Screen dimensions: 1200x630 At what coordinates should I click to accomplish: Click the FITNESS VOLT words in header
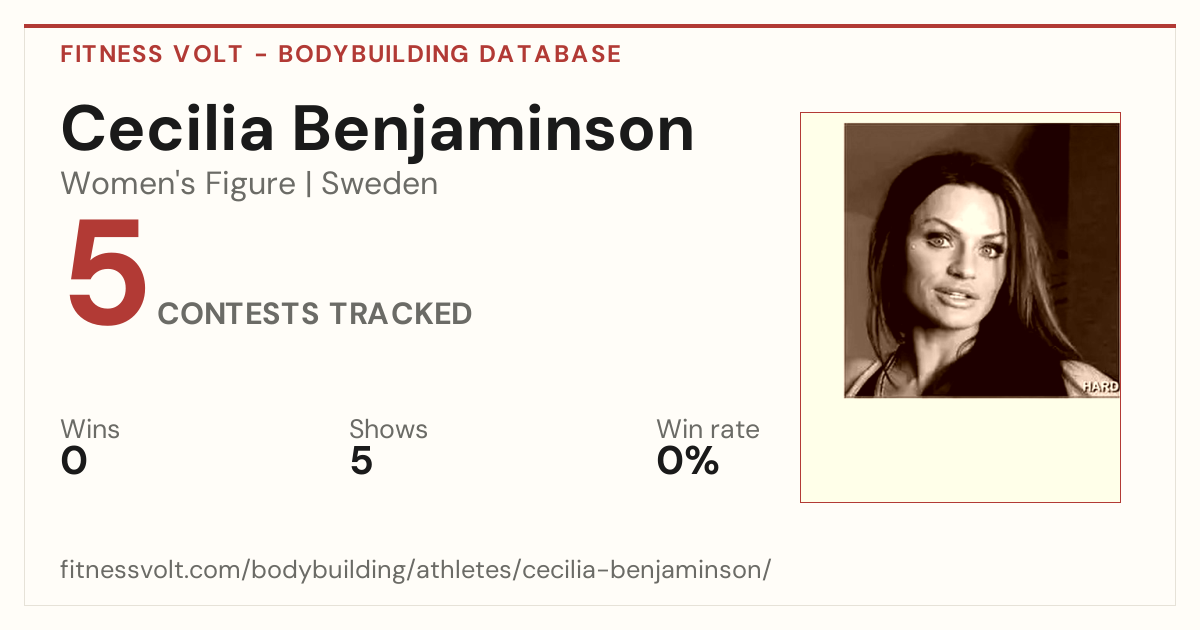[x=151, y=54]
